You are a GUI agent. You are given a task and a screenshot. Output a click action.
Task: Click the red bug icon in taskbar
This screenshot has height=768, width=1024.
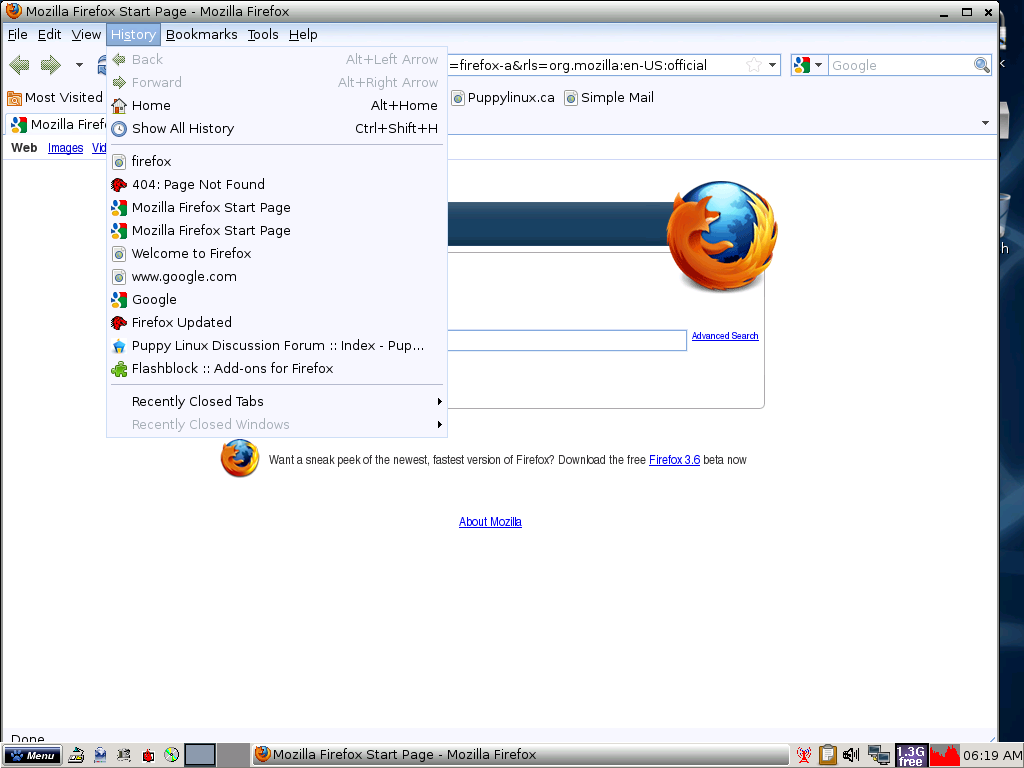click(148, 755)
